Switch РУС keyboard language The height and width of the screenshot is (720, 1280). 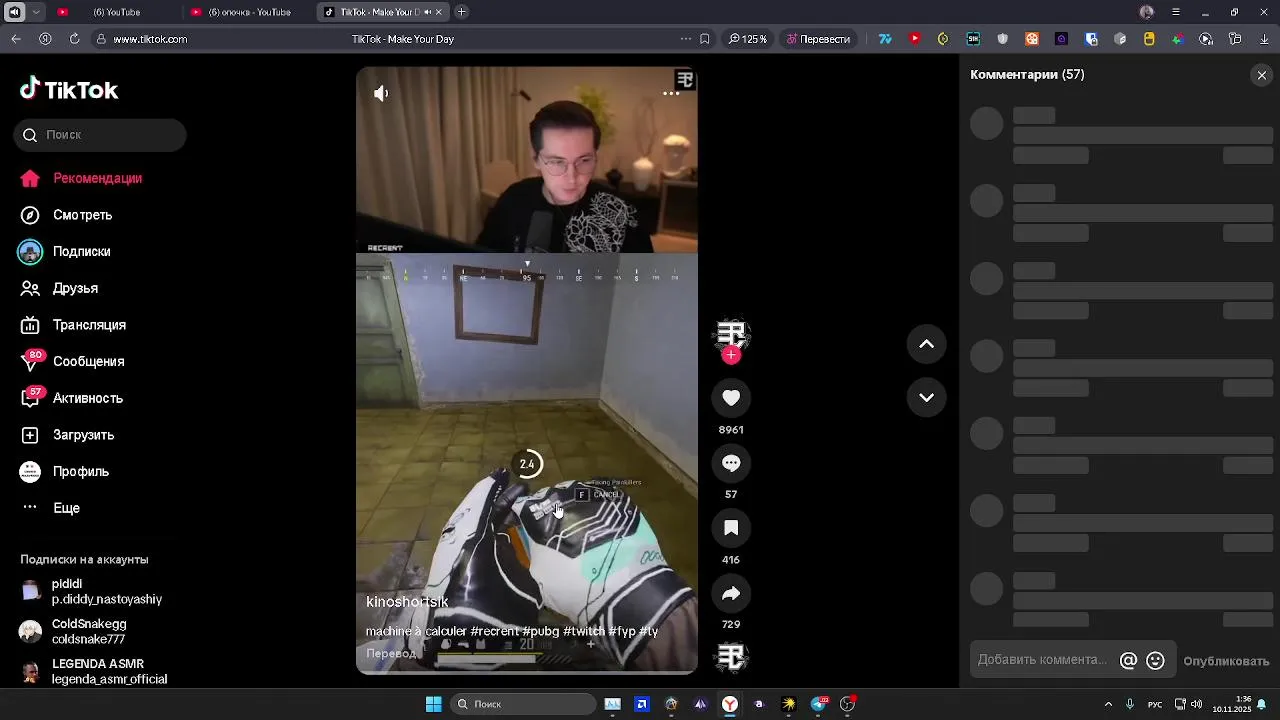coord(1155,704)
